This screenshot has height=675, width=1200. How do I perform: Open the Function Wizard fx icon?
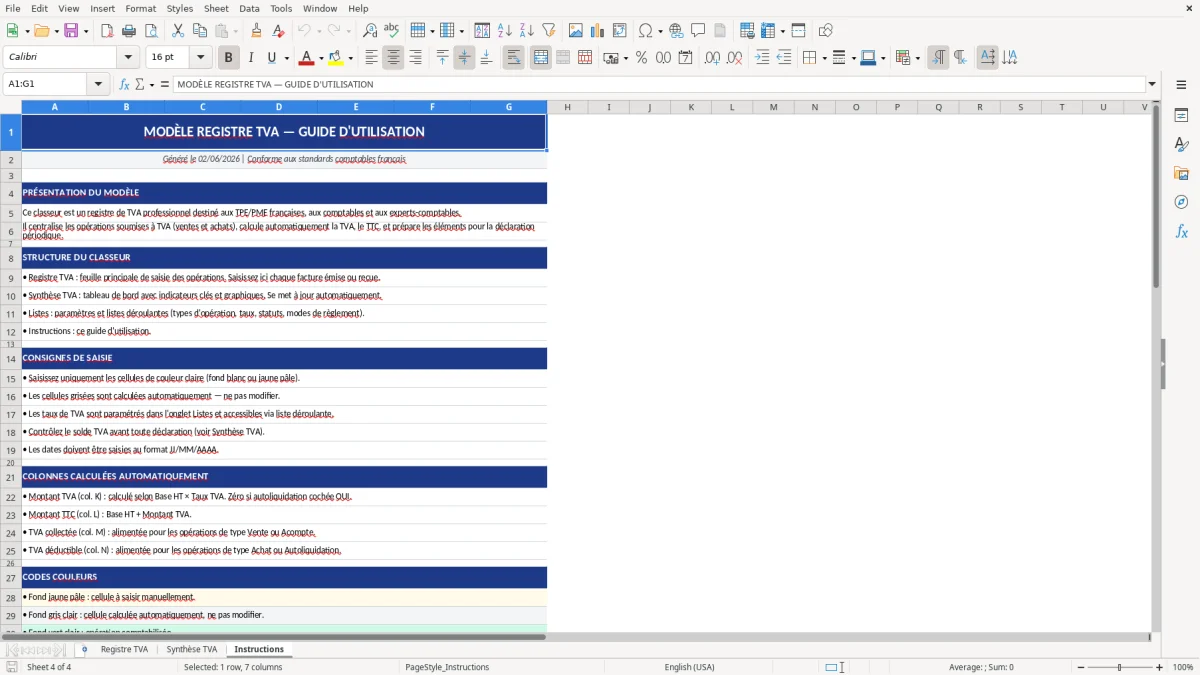[124, 84]
